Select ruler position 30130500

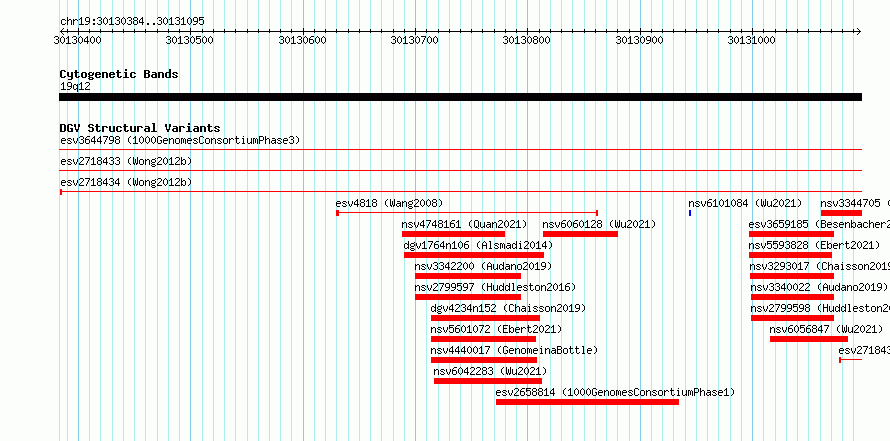pos(190,40)
